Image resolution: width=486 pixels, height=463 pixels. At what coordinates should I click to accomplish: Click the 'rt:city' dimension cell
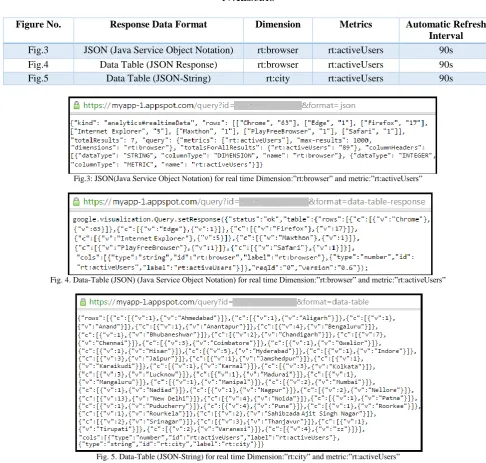click(278, 79)
